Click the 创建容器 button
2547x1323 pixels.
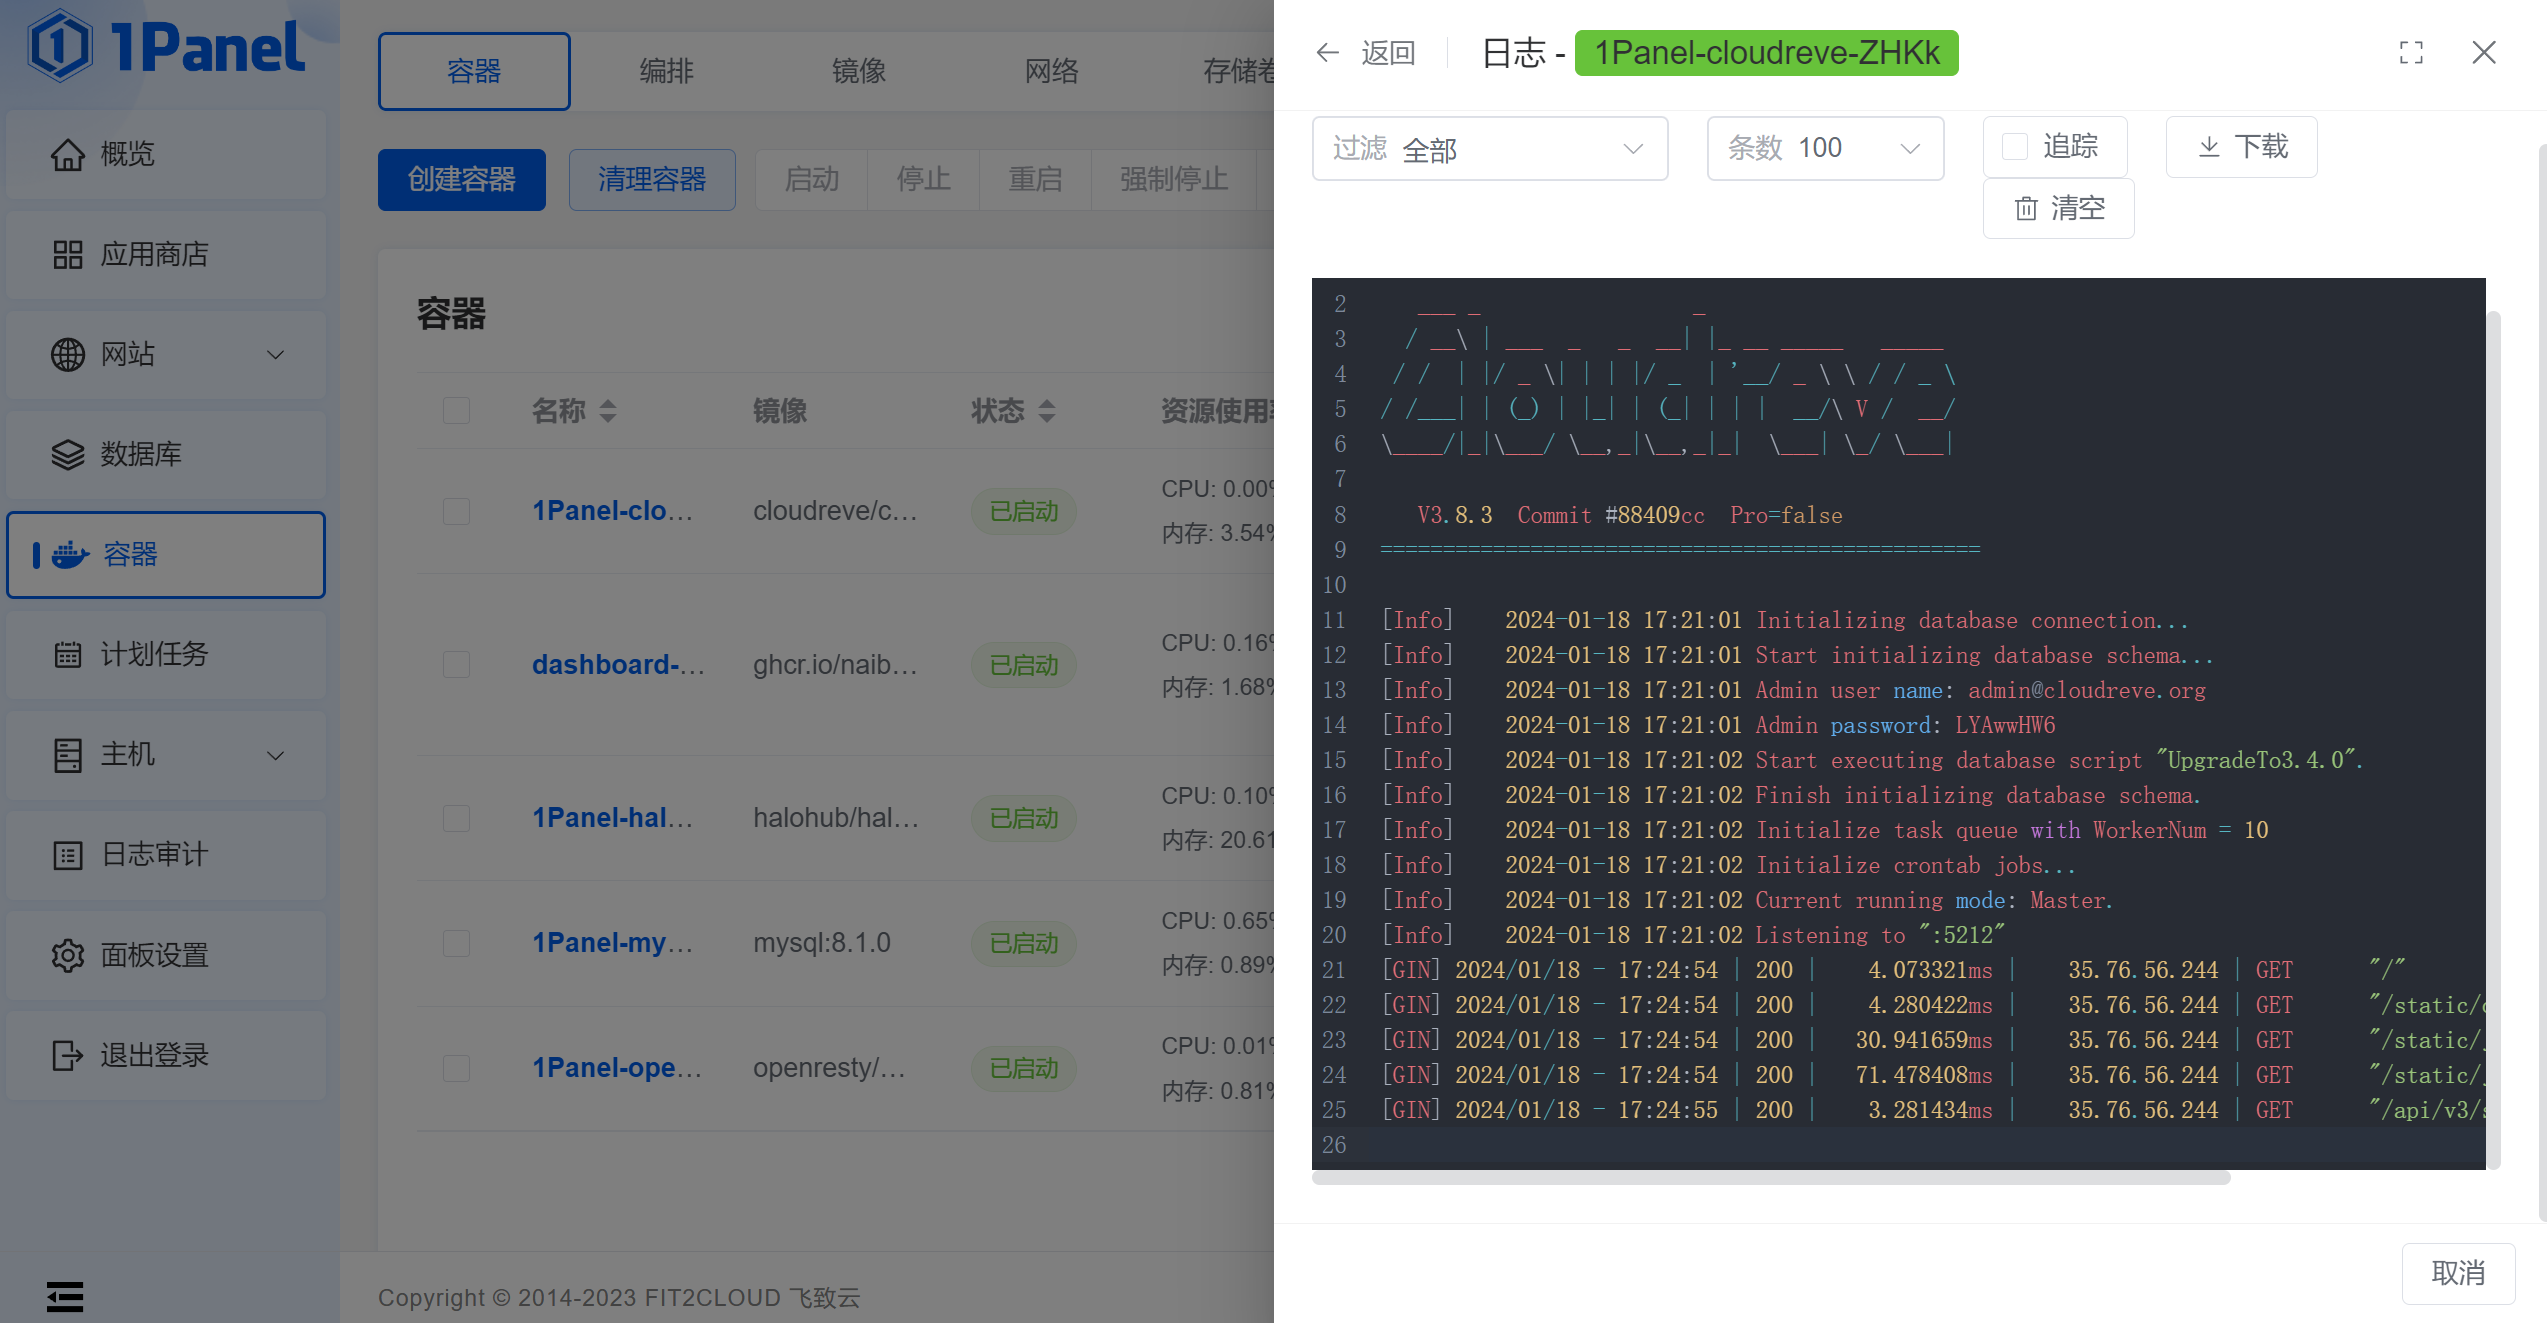(x=461, y=179)
